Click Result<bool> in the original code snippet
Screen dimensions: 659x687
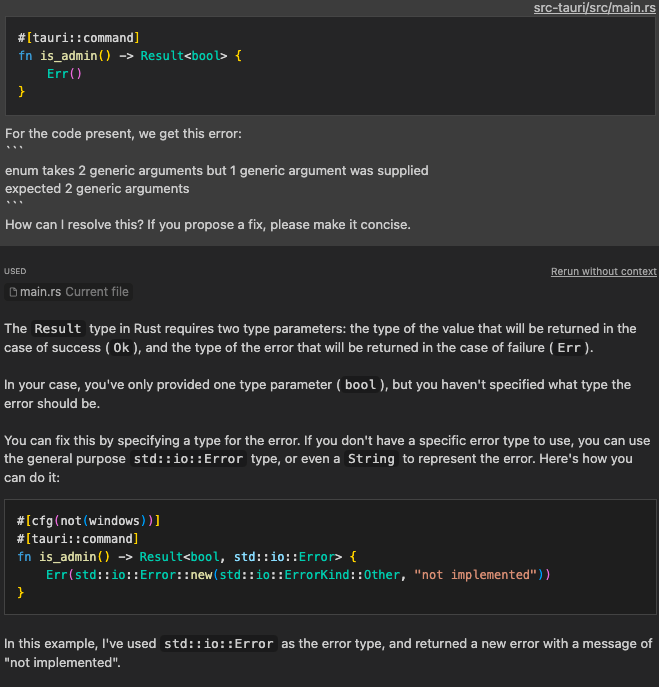tap(184, 56)
